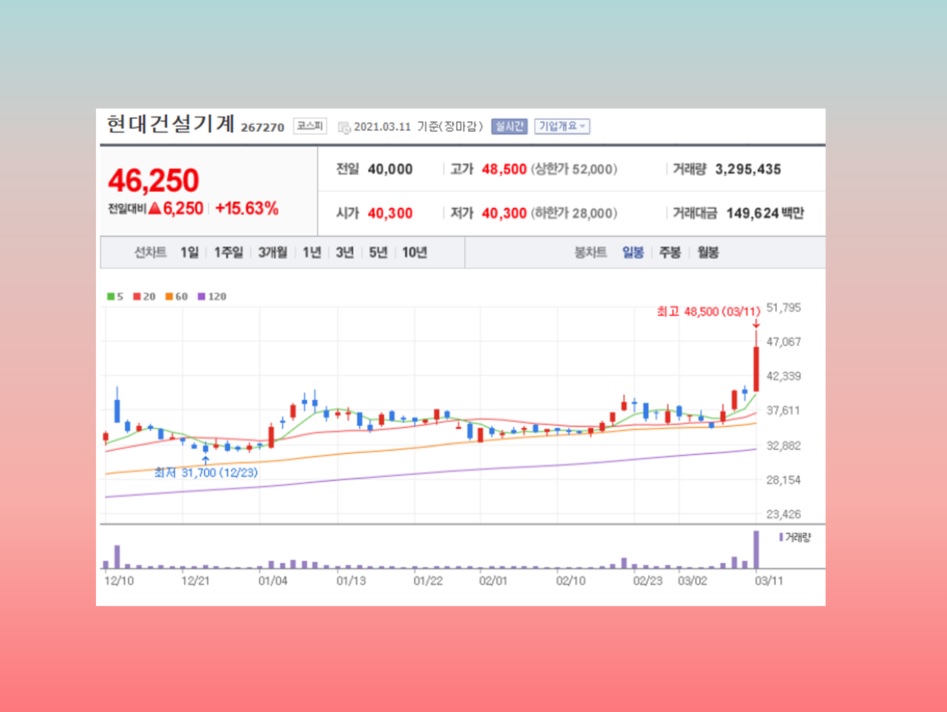The height and width of the screenshot is (712, 947).
Task: Click the orange 60-day moving average legend
Action: tap(176, 297)
